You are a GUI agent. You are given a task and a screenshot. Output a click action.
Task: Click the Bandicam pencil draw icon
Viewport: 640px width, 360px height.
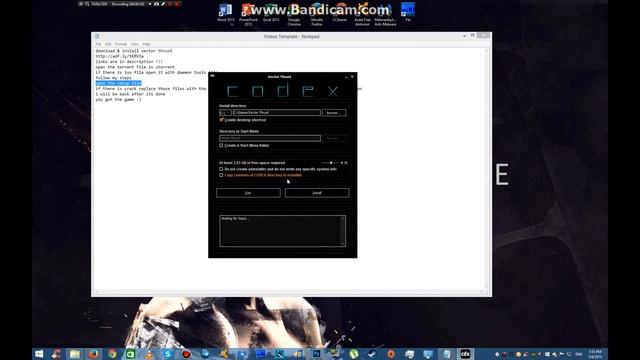pos(163,4)
